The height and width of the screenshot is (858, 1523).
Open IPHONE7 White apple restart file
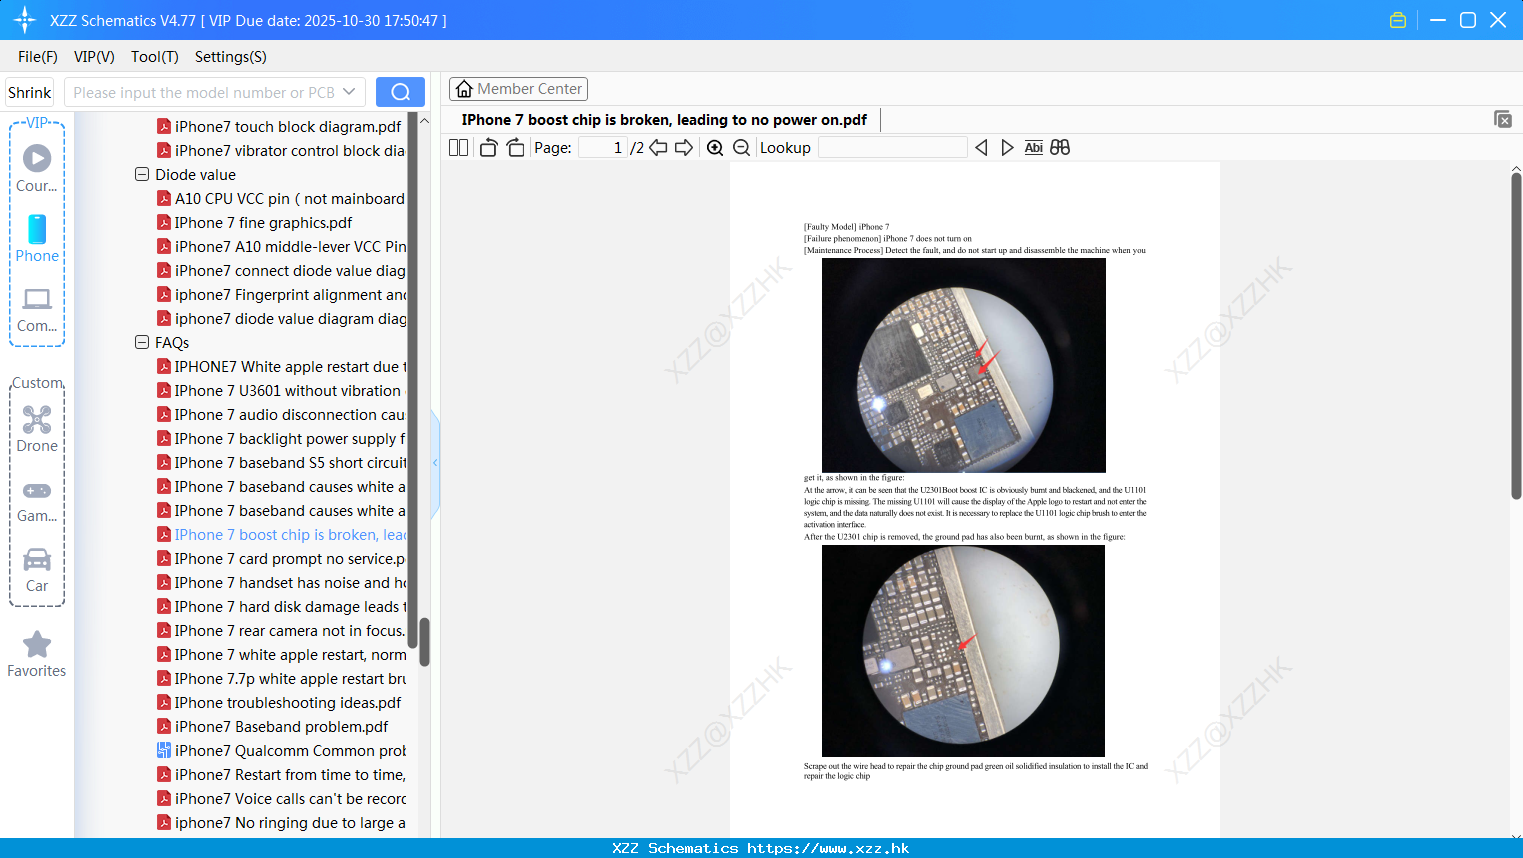(x=281, y=366)
